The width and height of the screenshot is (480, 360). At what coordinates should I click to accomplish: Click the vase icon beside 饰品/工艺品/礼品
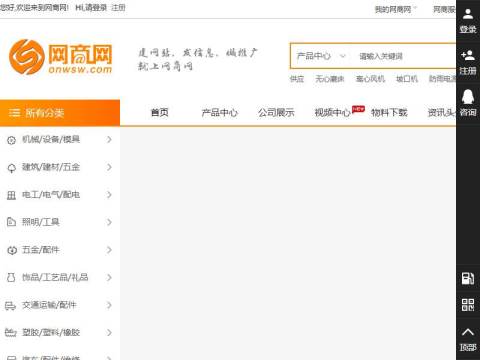(11, 277)
